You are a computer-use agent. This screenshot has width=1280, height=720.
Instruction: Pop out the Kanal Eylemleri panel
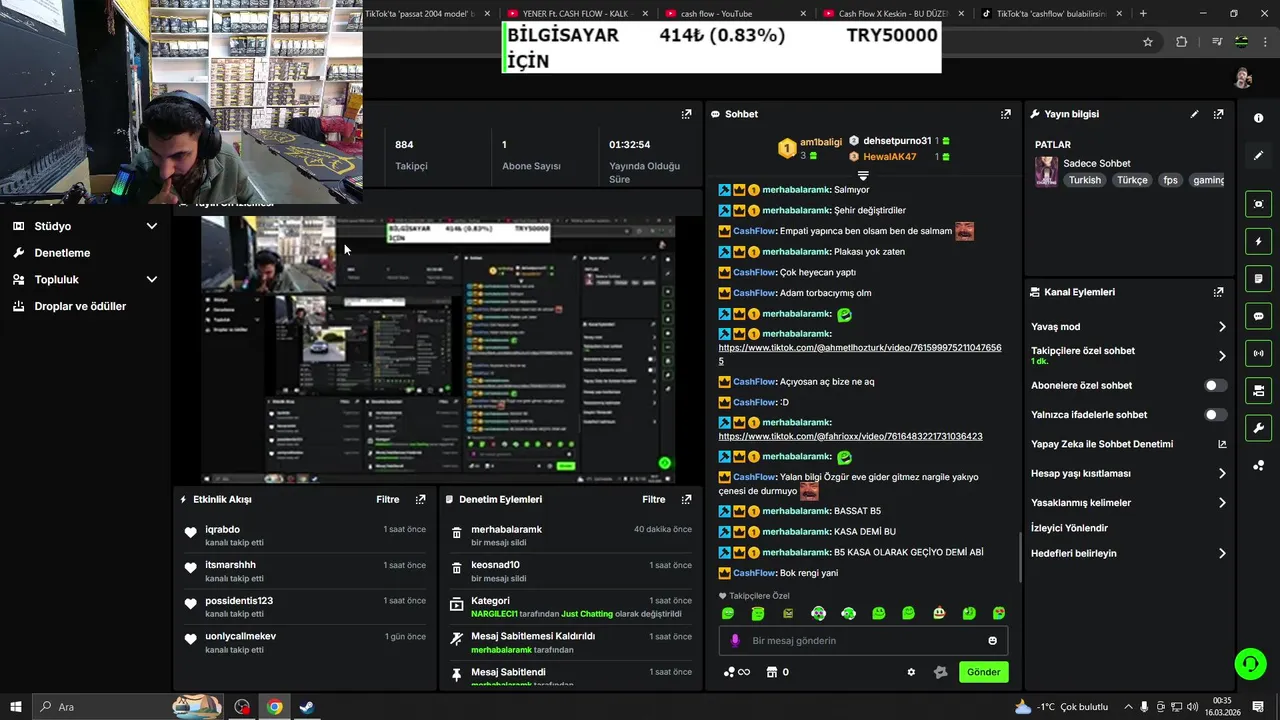coord(1218,292)
